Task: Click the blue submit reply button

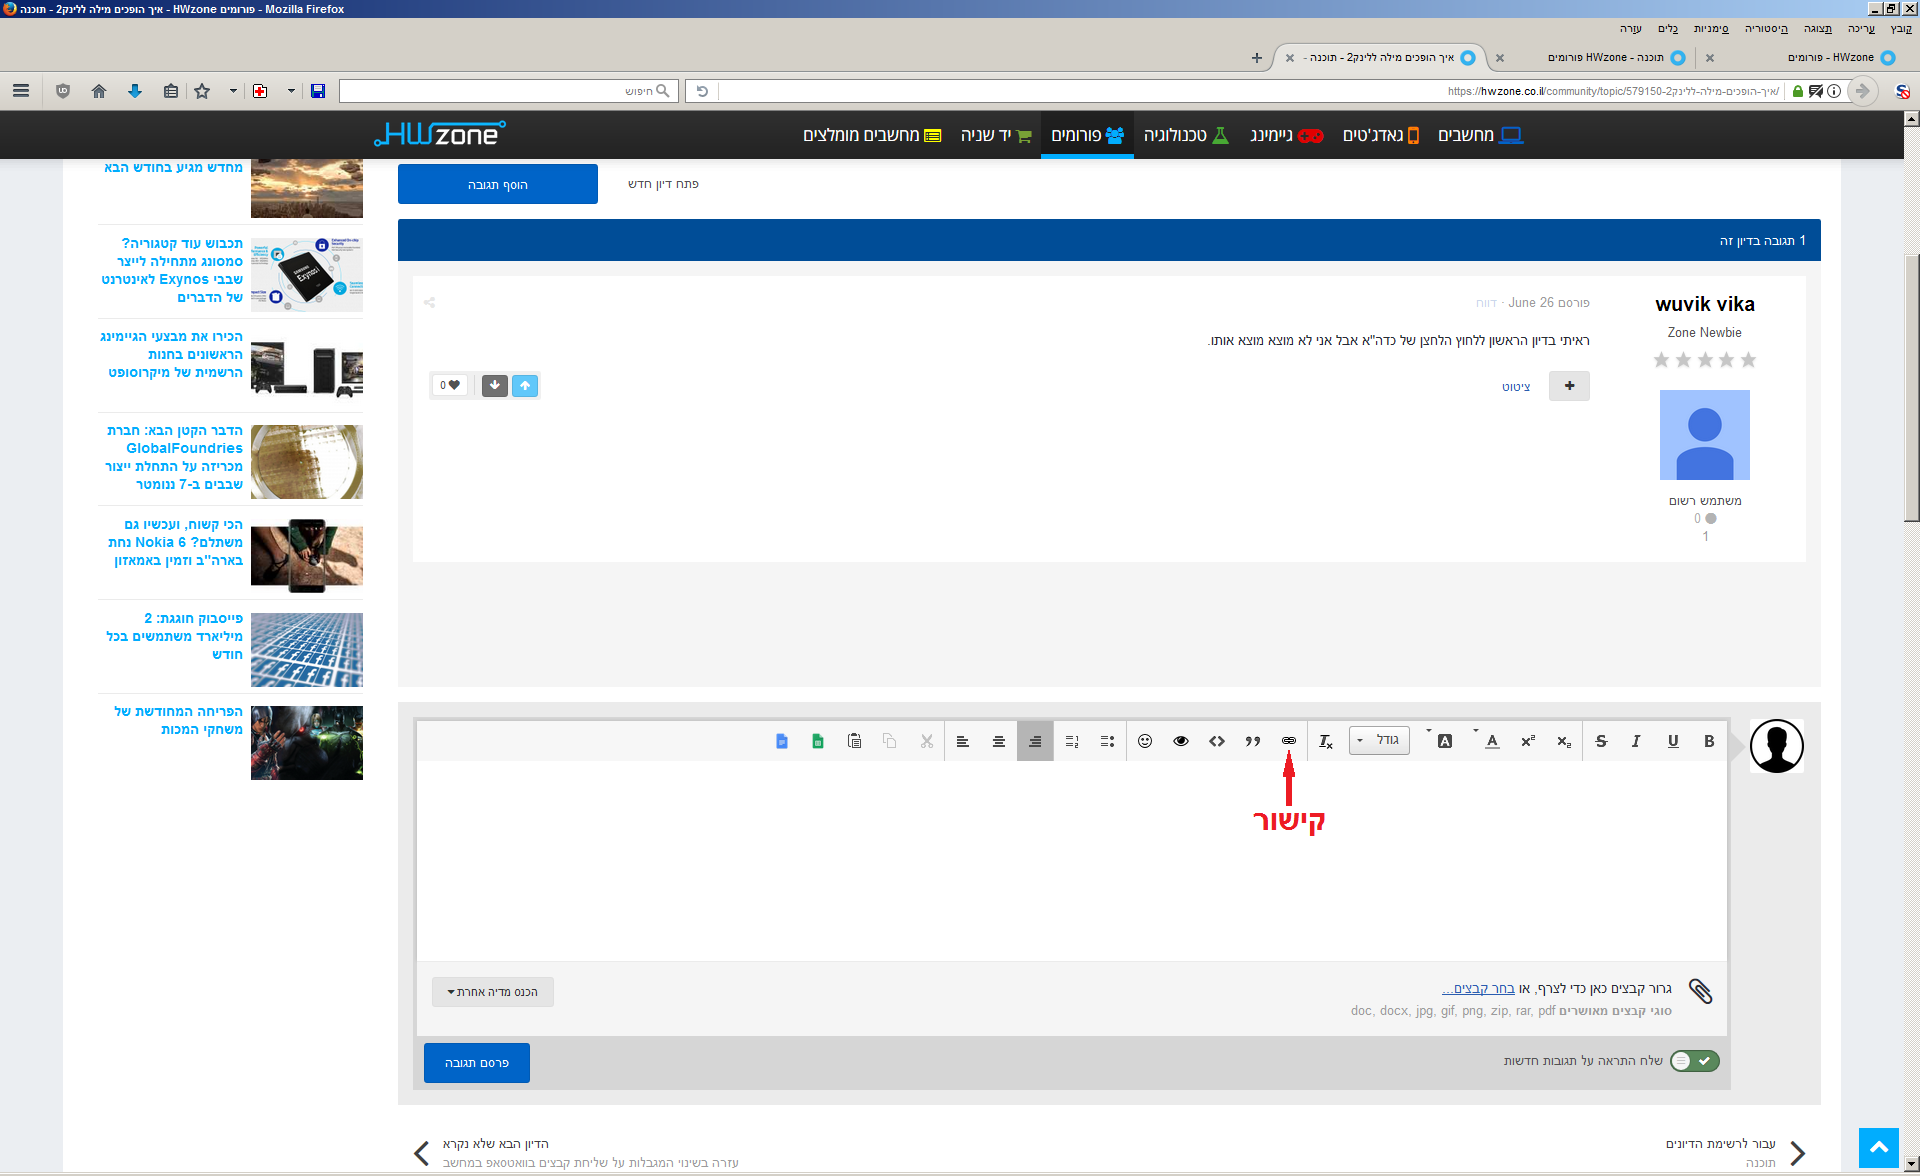Action: pyautogui.click(x=477, y=1063)
